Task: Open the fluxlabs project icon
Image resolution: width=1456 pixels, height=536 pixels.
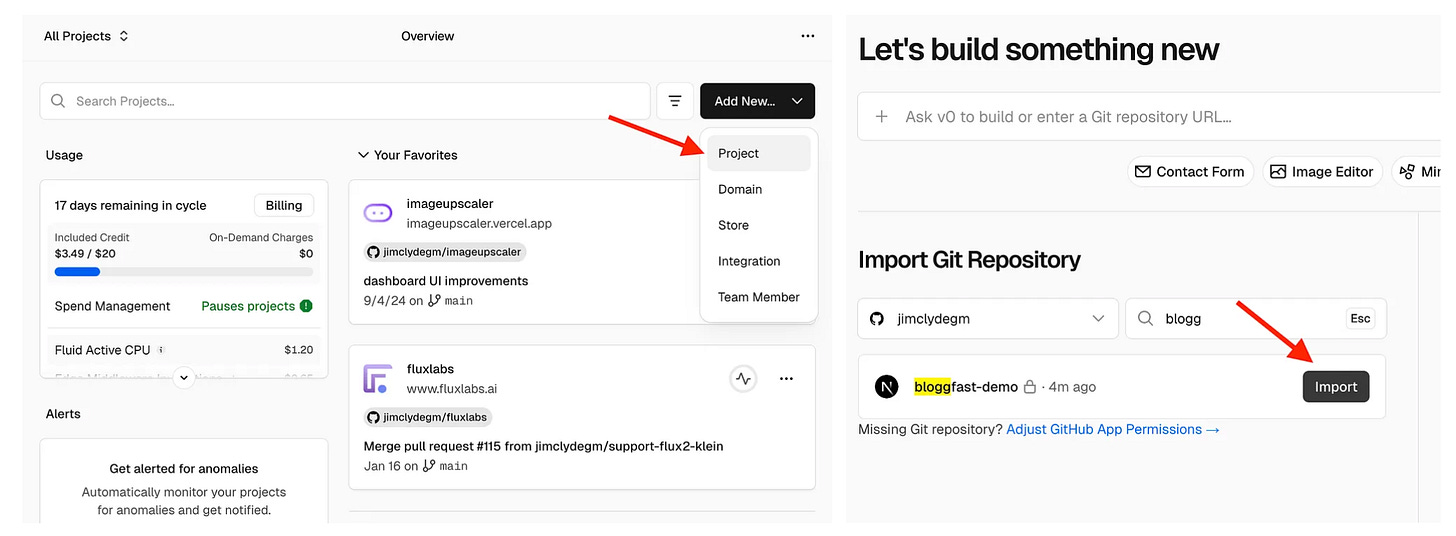Action: coord(378,379)
